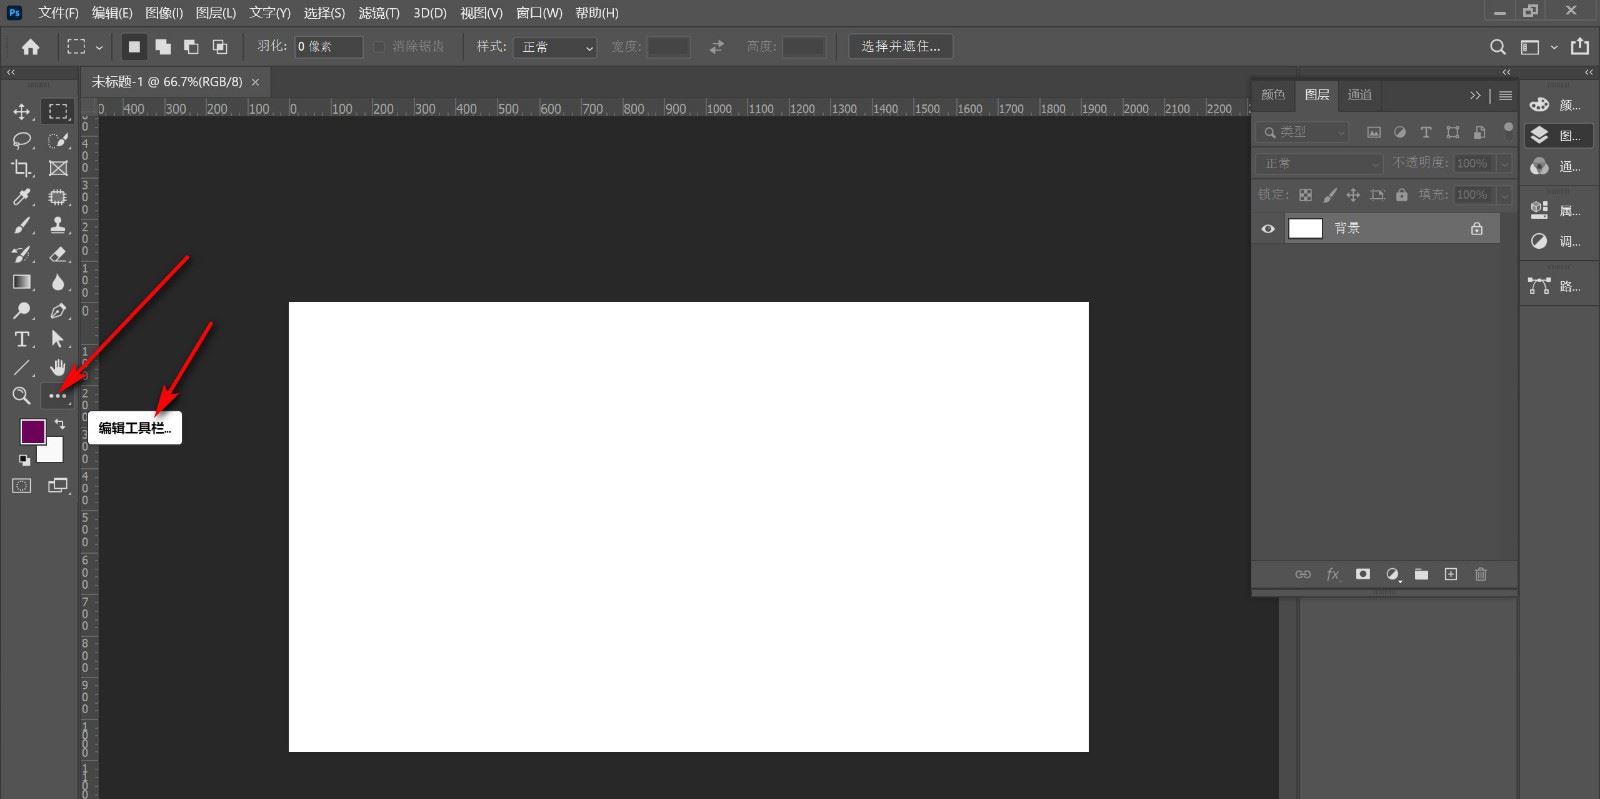Open the 填充 fill dropdown arrow
The width and height of the screenshot is (1600, 799).
coord(1504,195)
